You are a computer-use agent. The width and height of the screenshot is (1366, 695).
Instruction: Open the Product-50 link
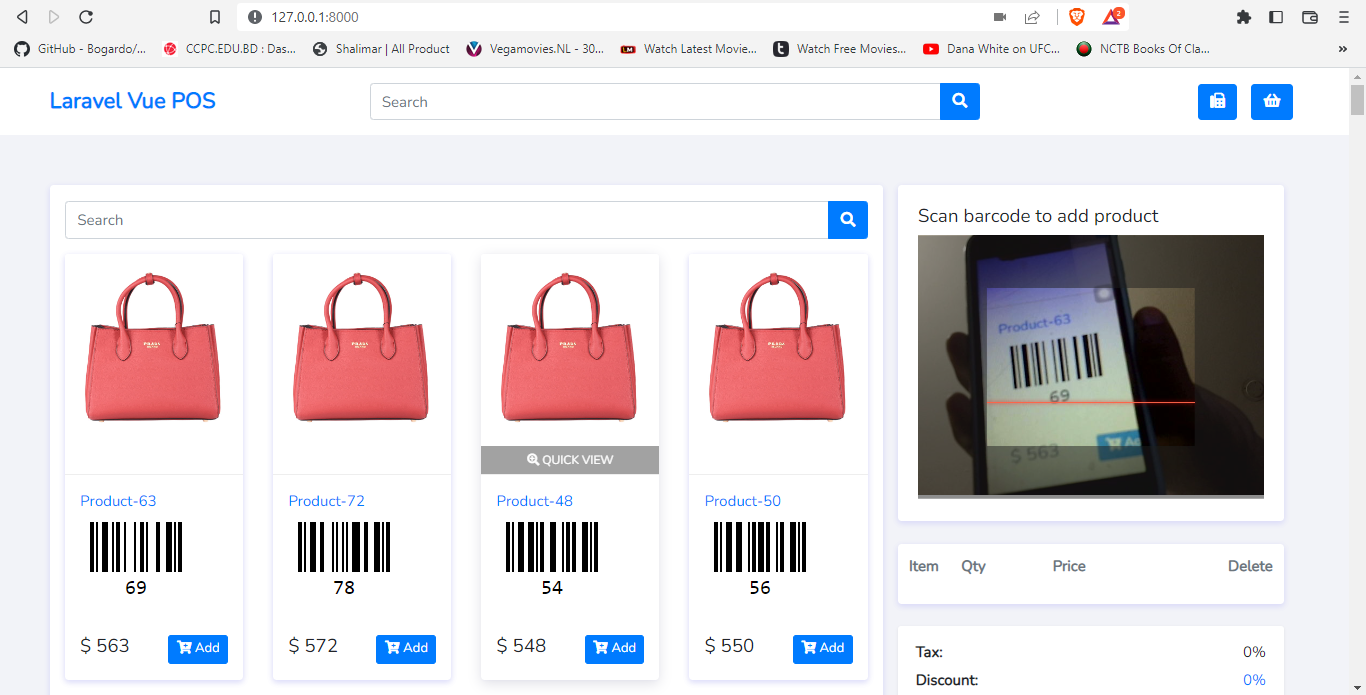tap(743, 501)
